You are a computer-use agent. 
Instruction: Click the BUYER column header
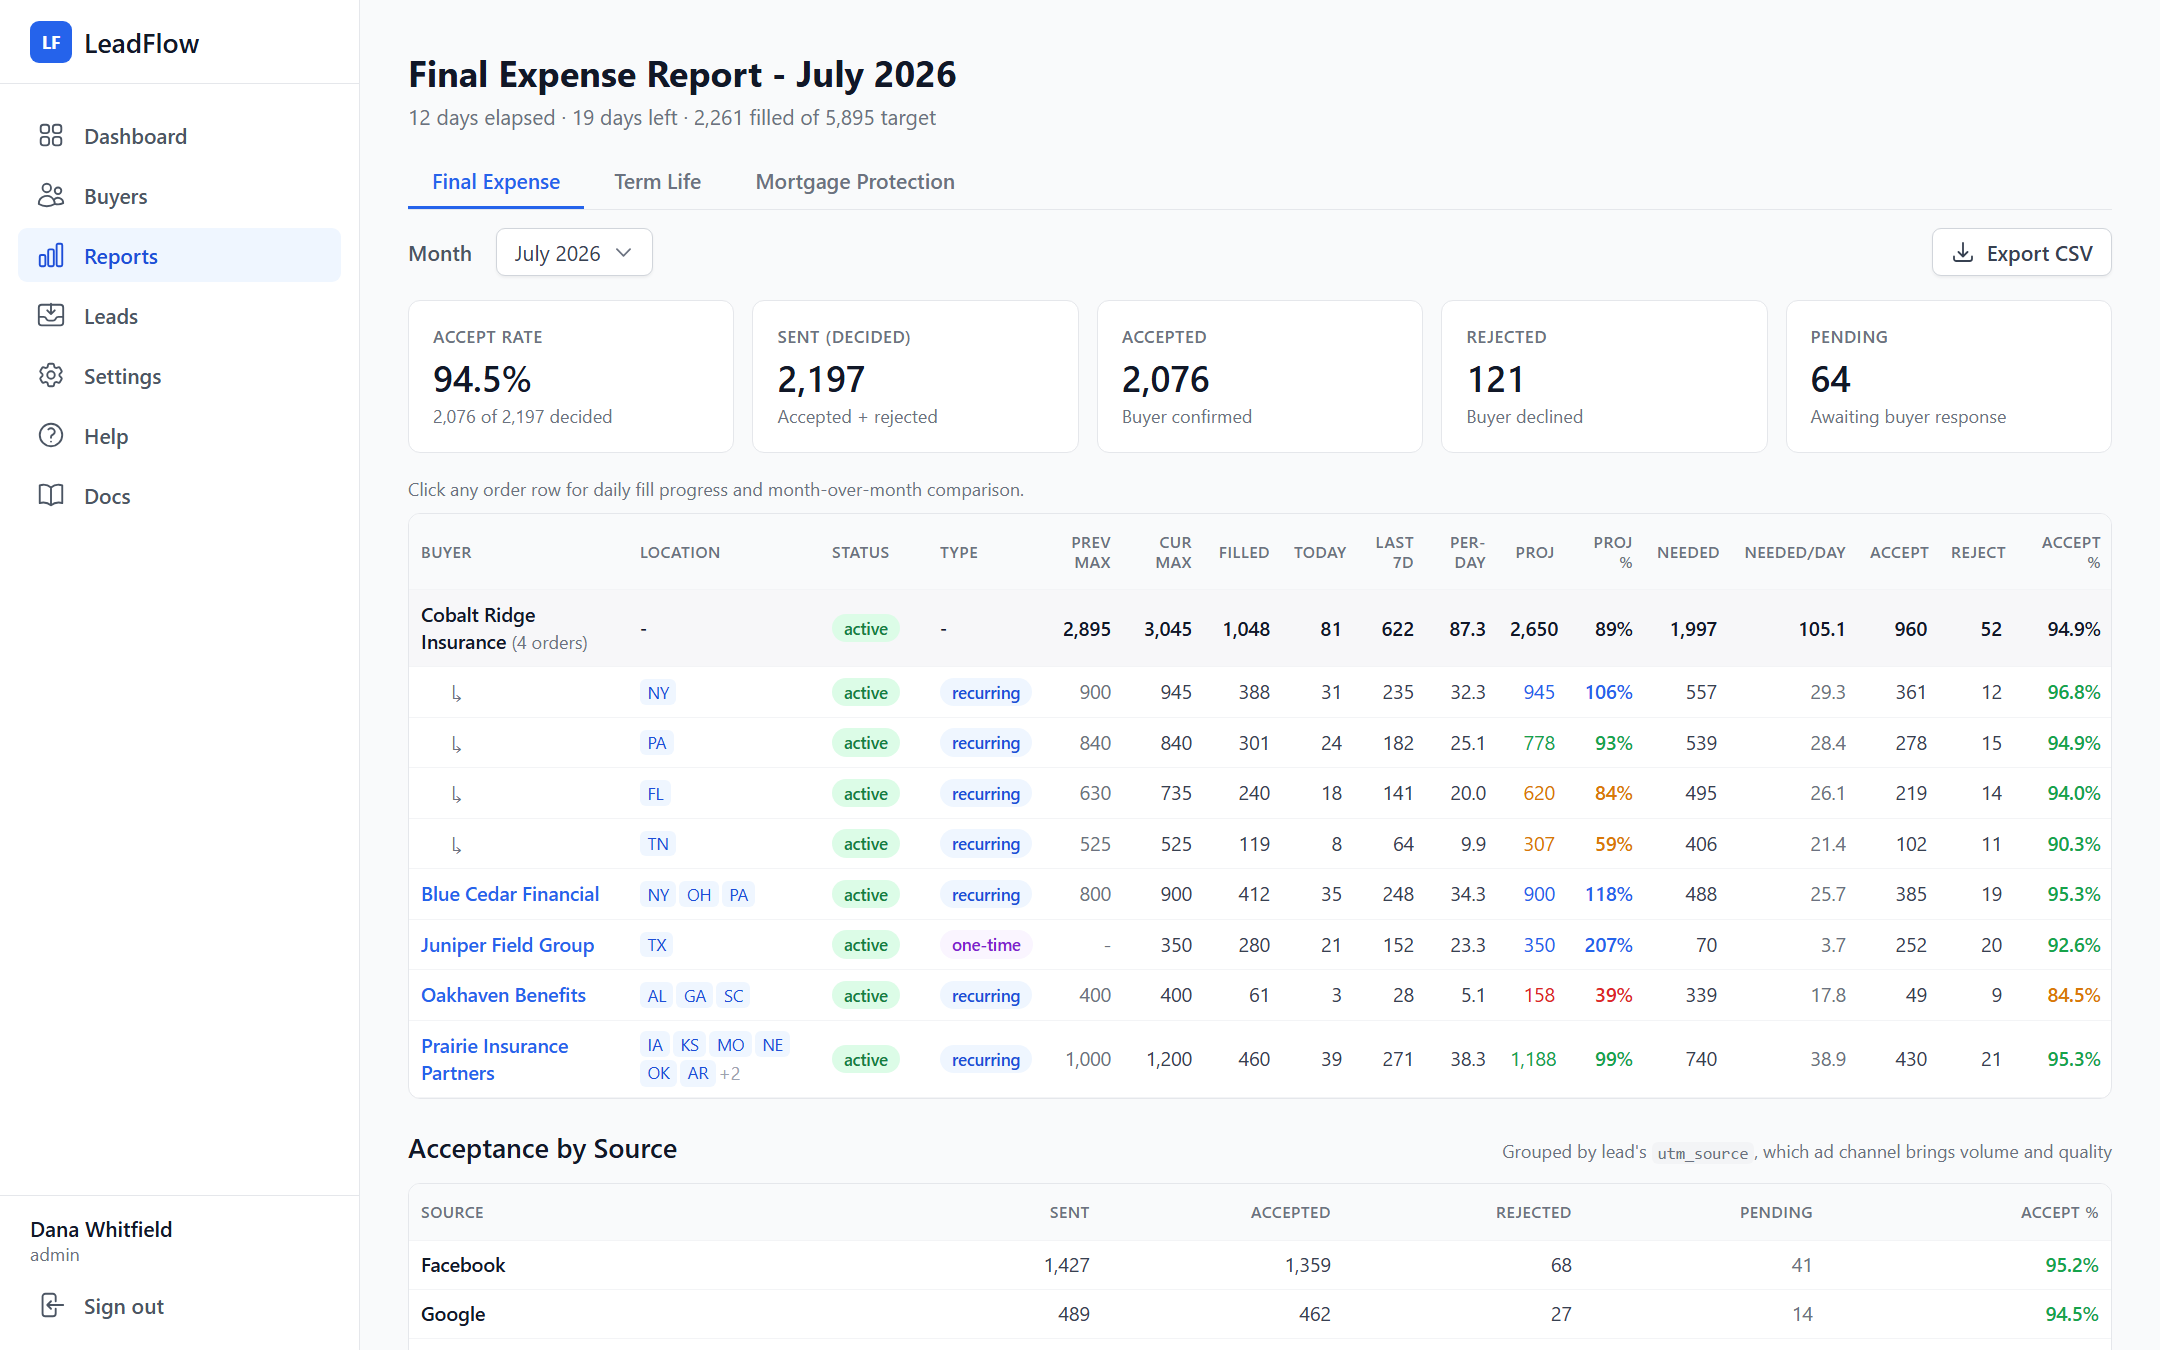[x=446, y=552]
